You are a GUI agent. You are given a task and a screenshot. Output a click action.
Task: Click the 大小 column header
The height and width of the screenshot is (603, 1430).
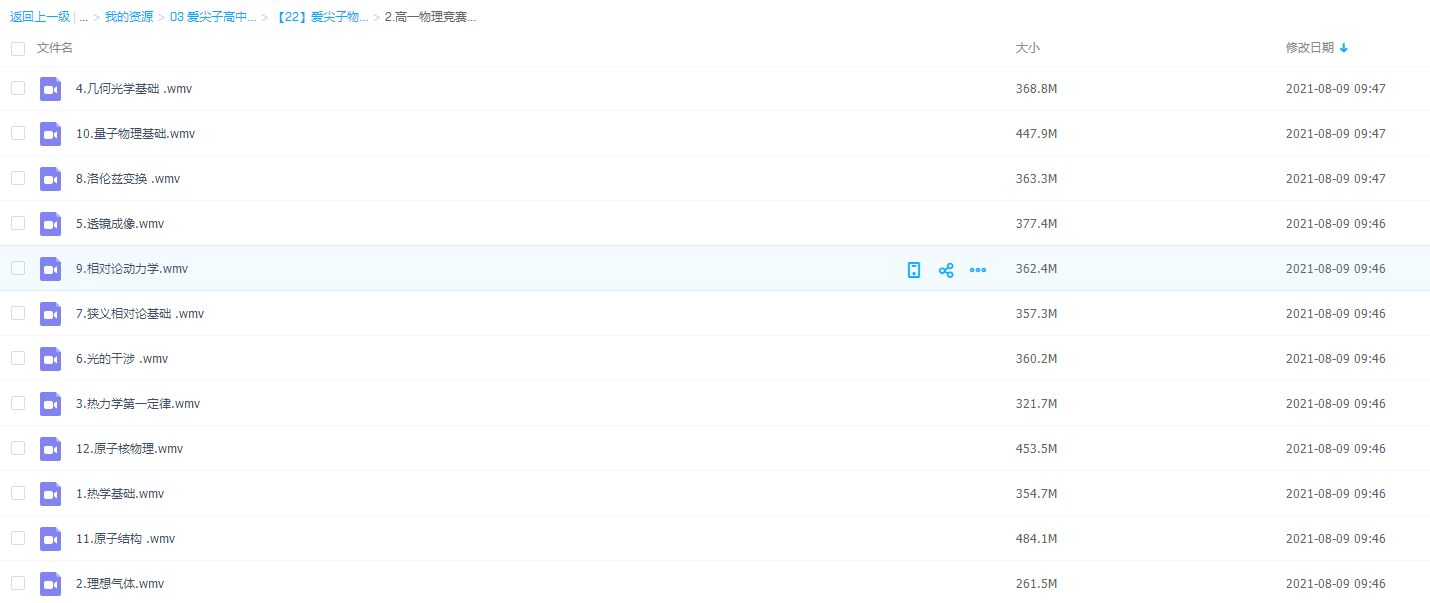(x=1028, y=48)
